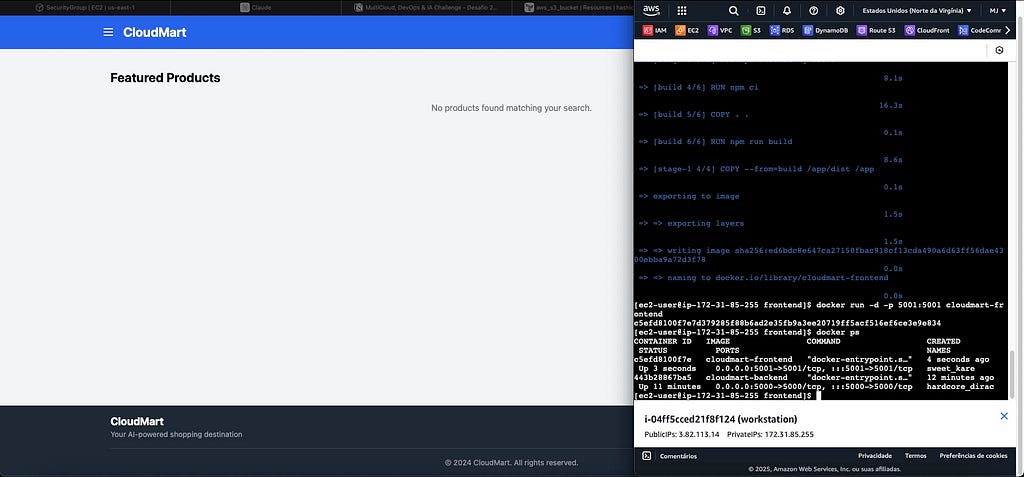Click the CloudMart header logo text

point(155,32)
